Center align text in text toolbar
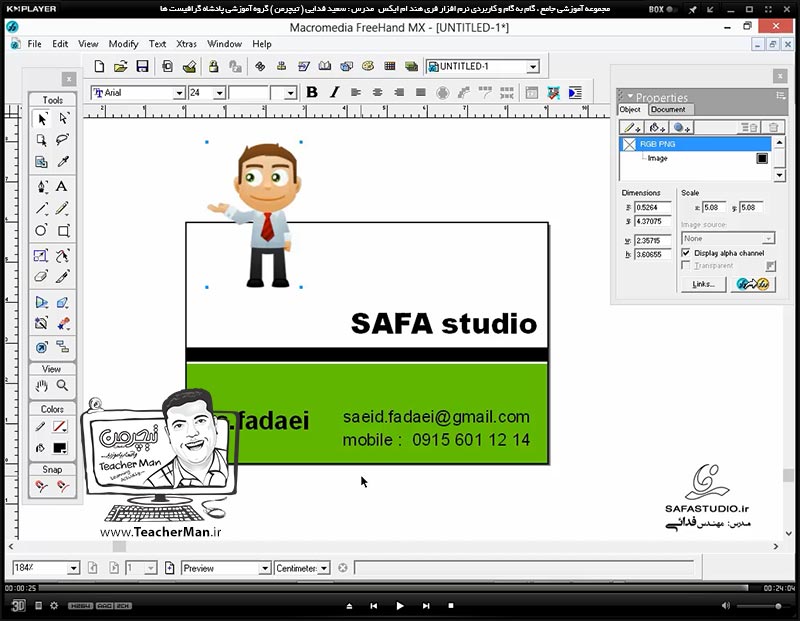The width and height of the screenshot is (800, 621). pos(378,92)
